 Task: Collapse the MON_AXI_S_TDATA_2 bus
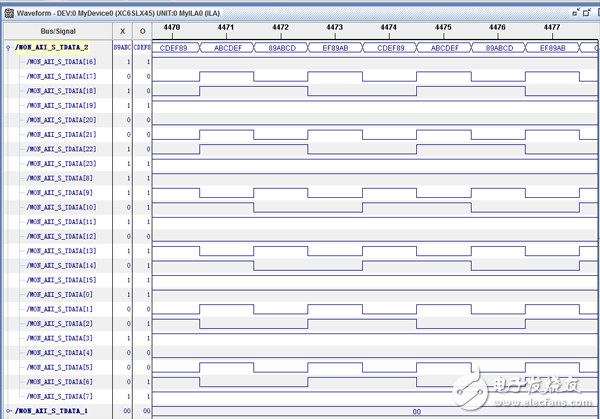point(8,48)
